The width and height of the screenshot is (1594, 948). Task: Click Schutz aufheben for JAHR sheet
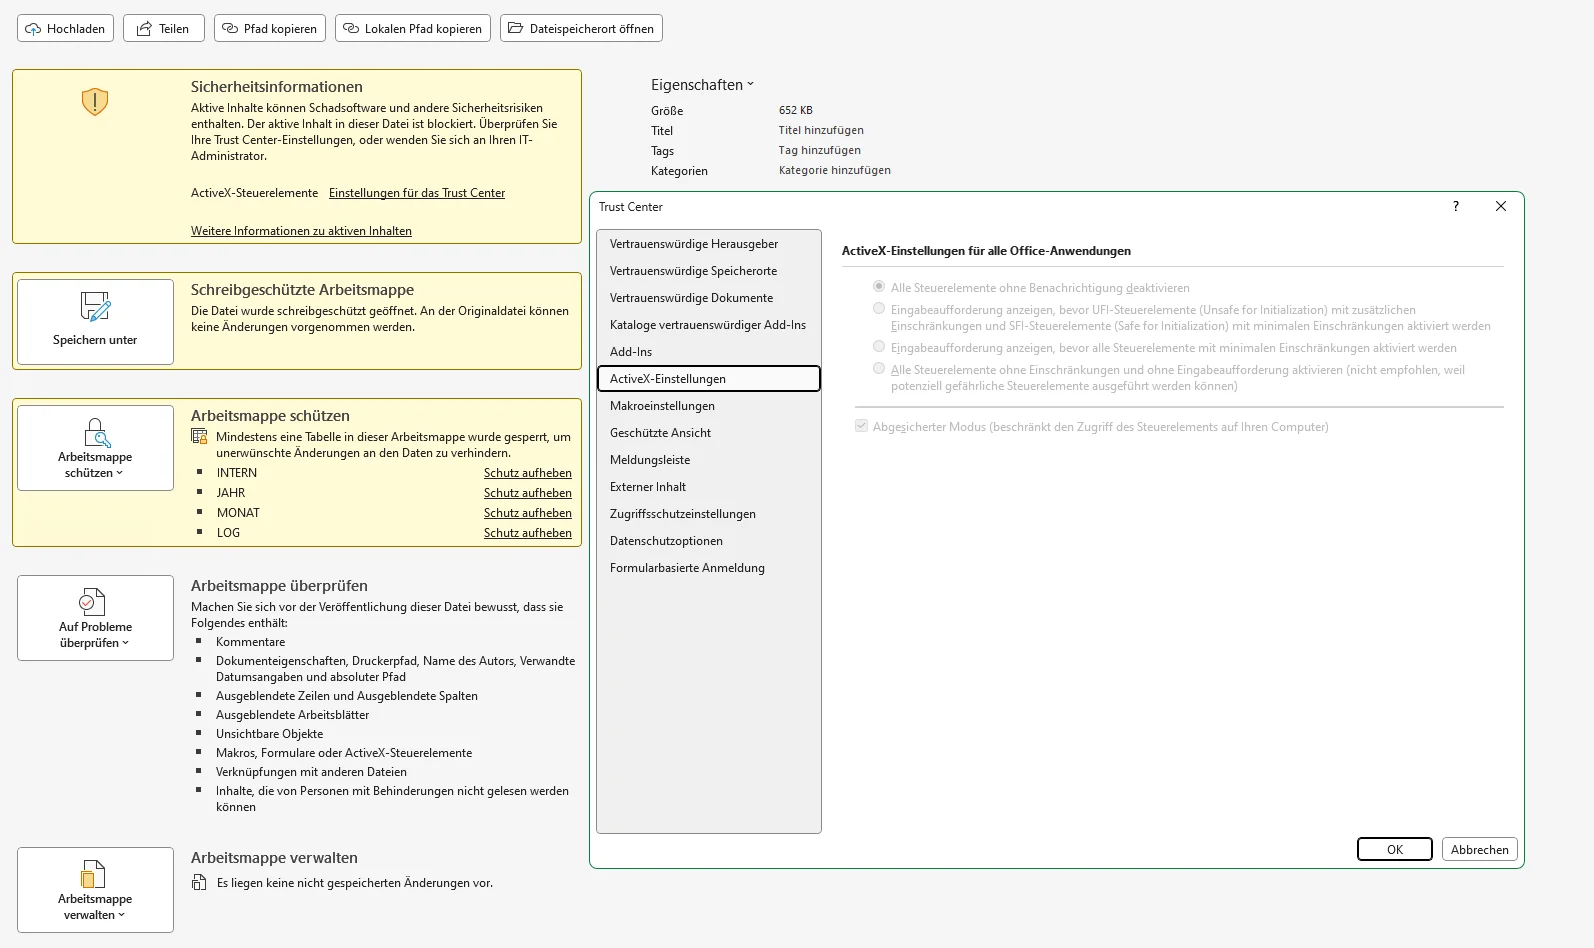(528, 493)
